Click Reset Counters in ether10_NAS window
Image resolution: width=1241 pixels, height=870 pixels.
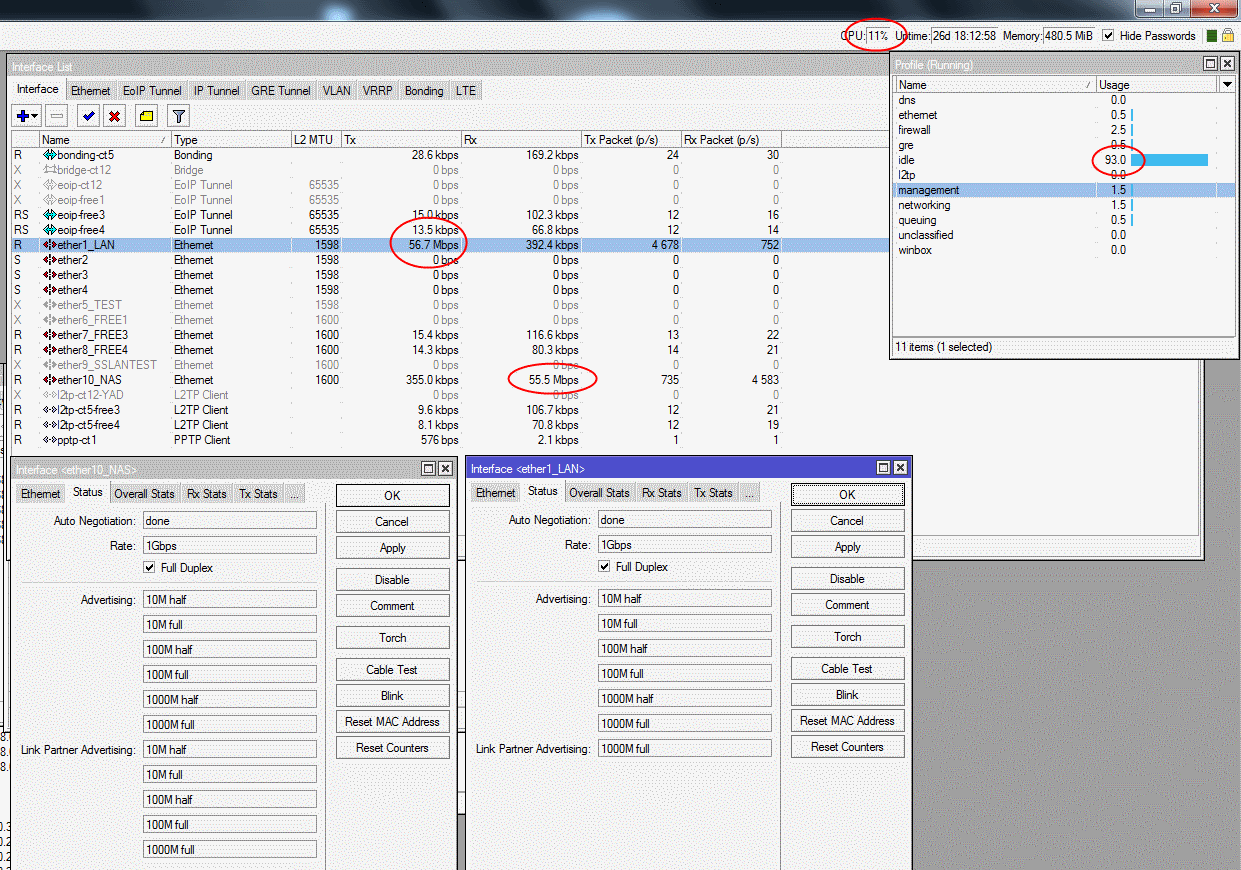point(393,748)
